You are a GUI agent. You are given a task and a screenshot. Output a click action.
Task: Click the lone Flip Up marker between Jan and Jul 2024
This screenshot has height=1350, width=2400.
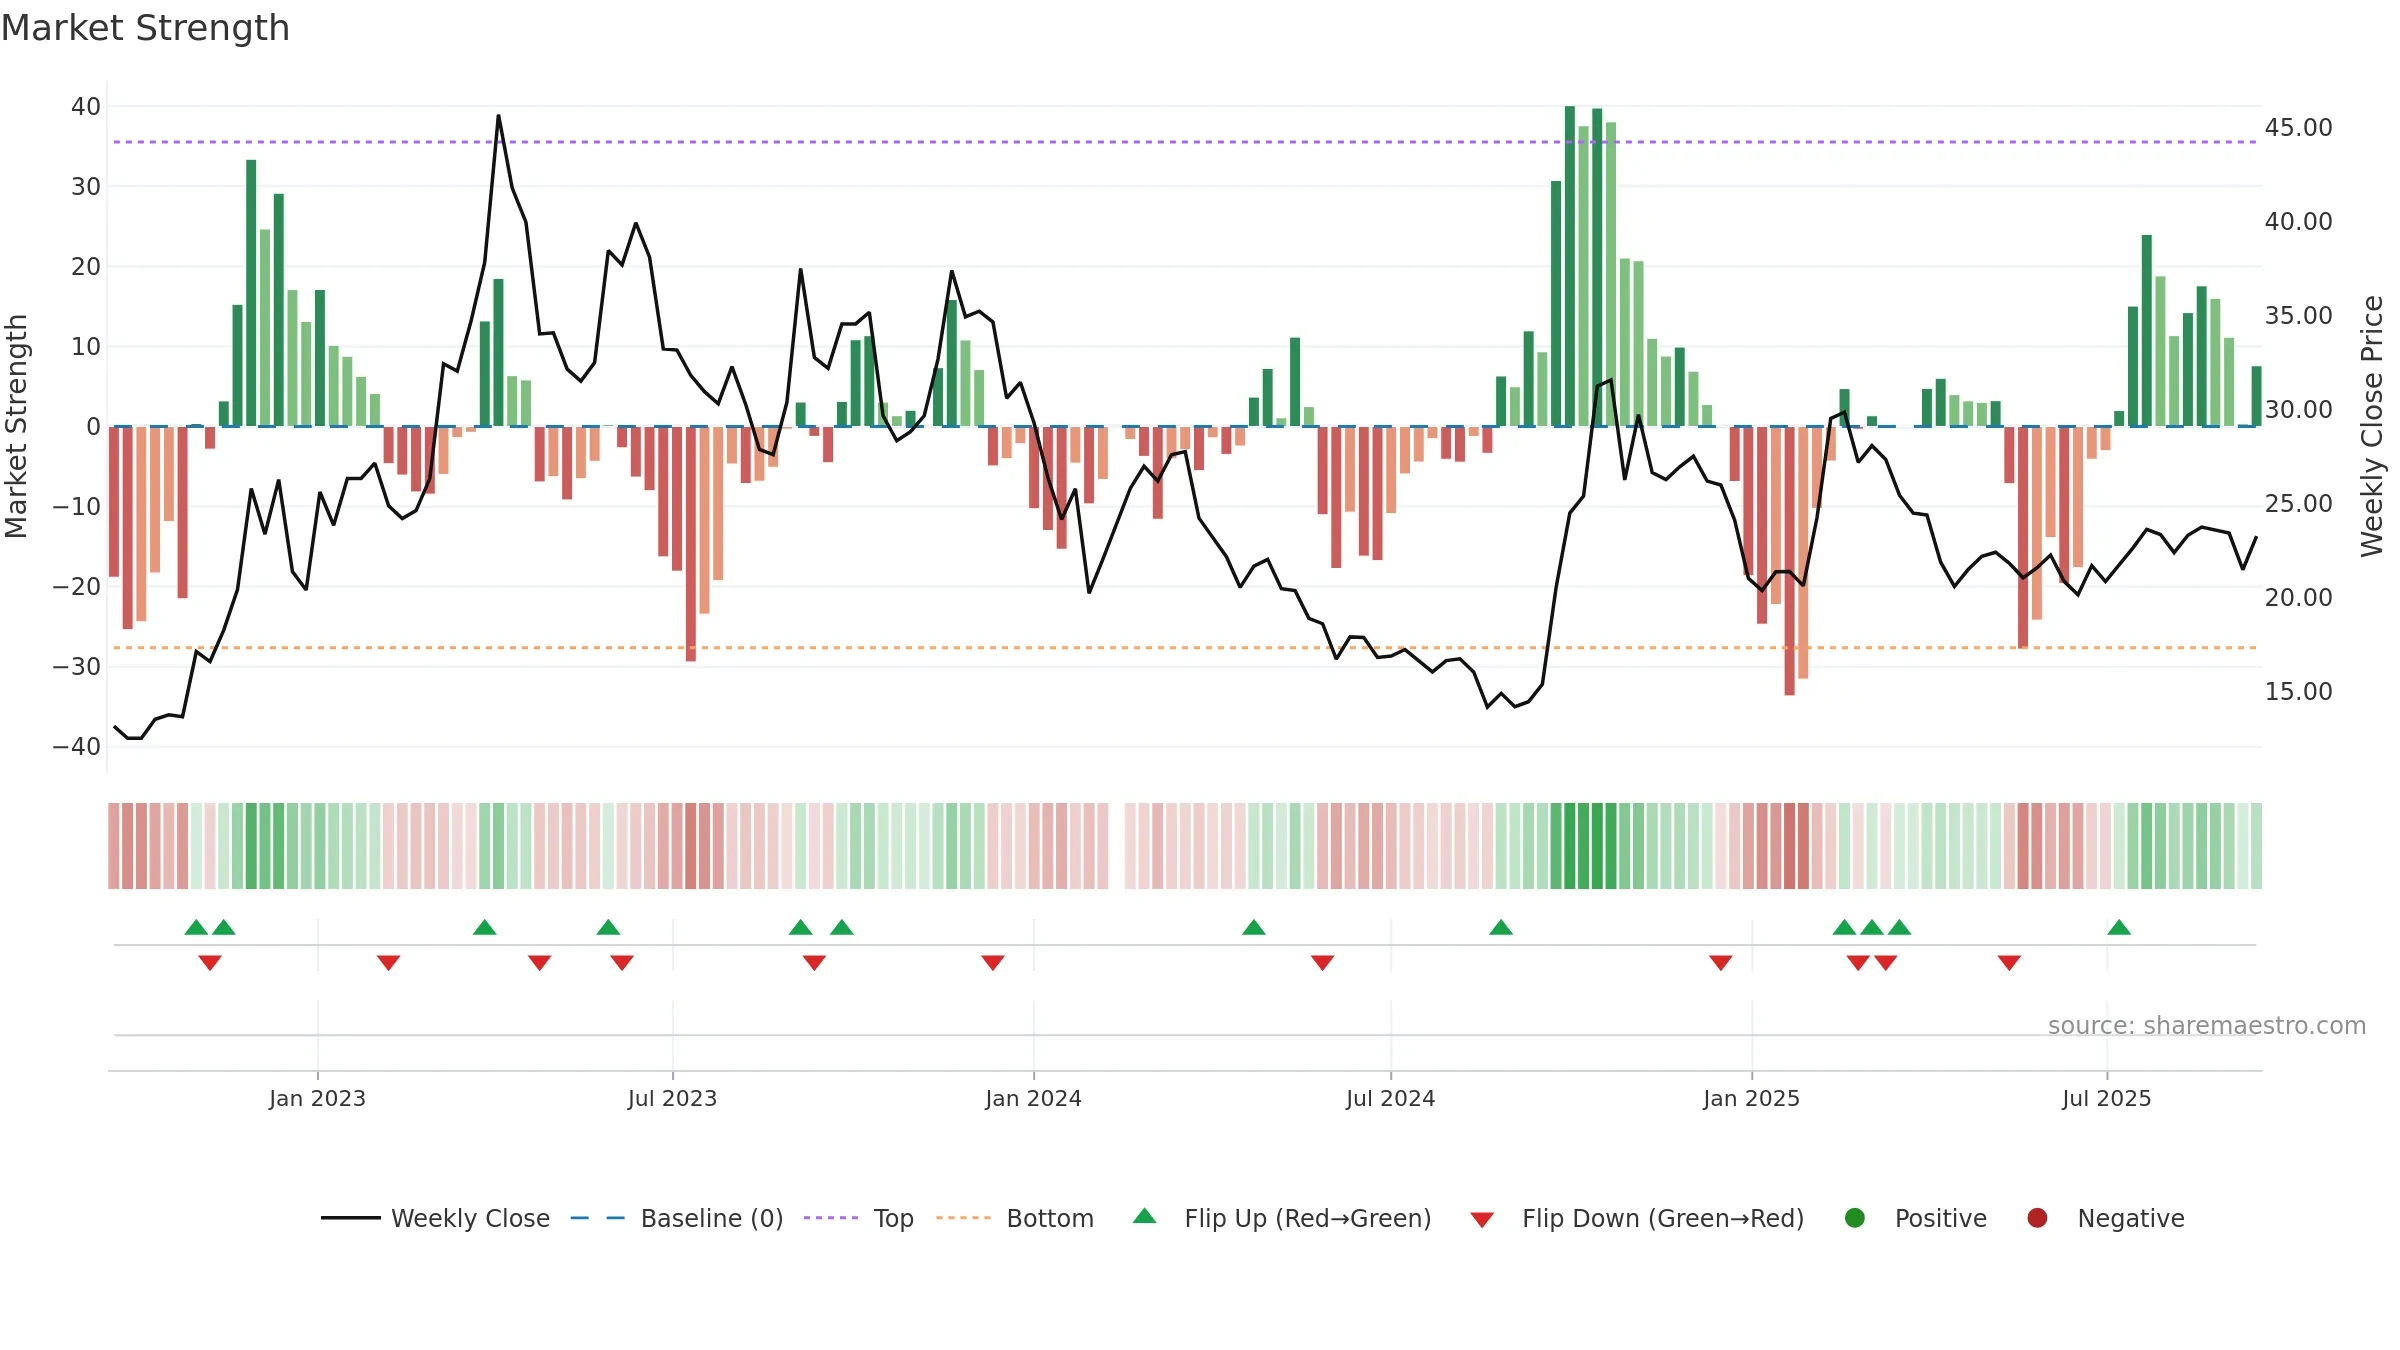point(1254,927)
